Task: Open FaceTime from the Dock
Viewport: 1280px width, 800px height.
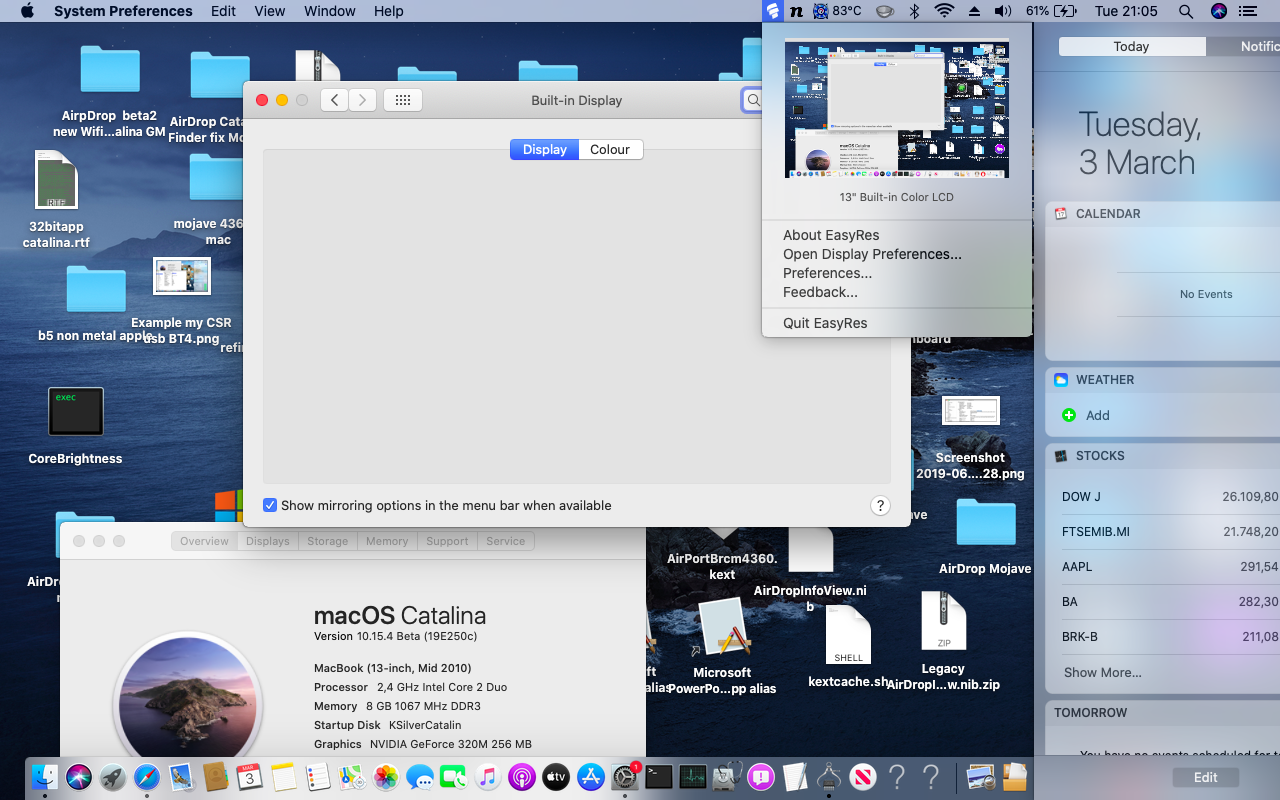Action: point(453,776)
